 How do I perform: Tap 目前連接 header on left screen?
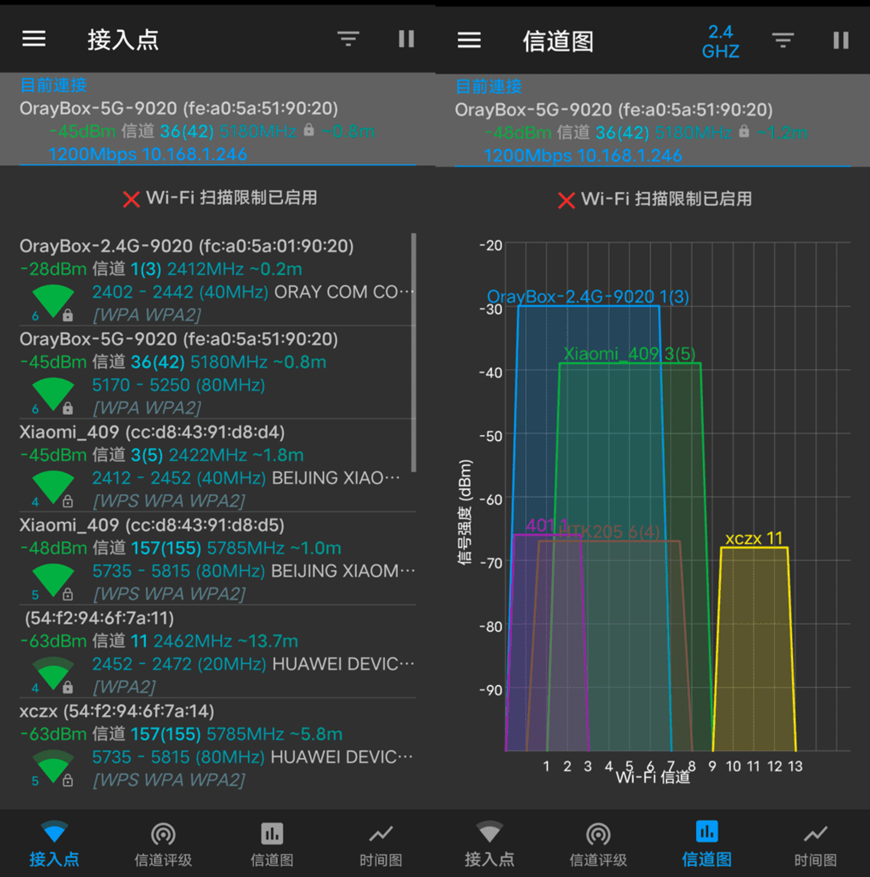[53, 85]
